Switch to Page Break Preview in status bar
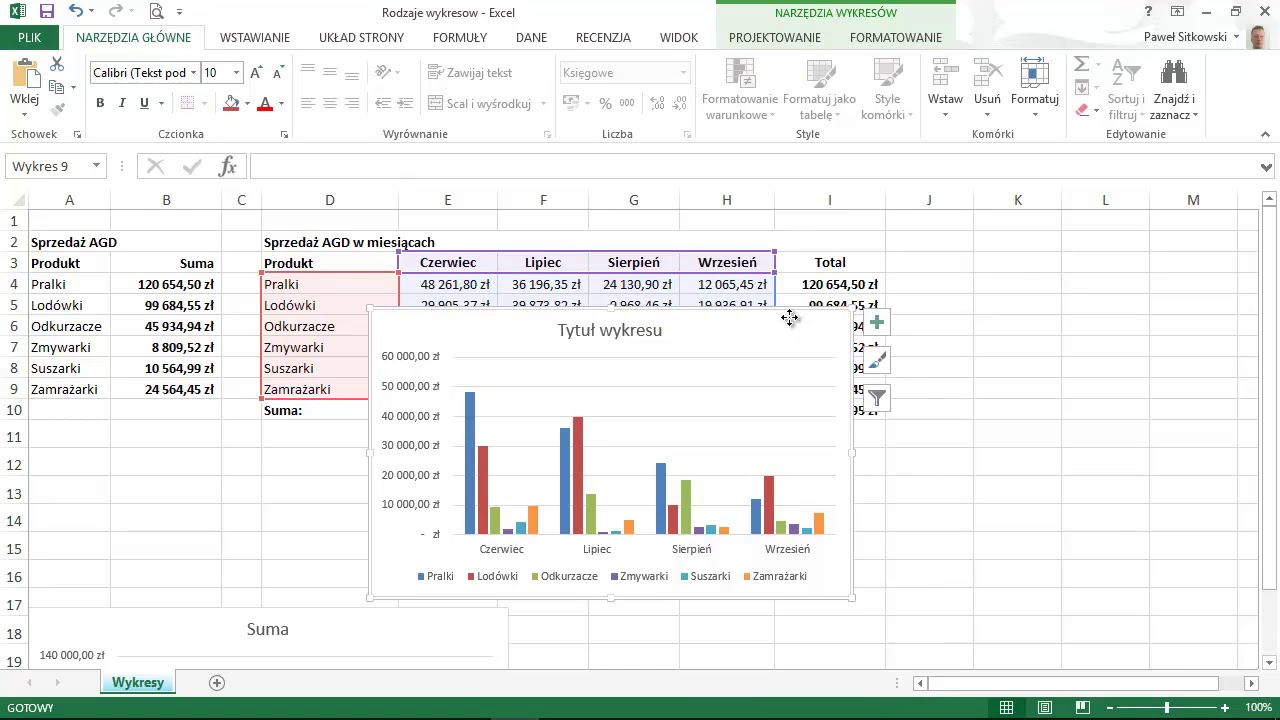 pos(1083,708)
